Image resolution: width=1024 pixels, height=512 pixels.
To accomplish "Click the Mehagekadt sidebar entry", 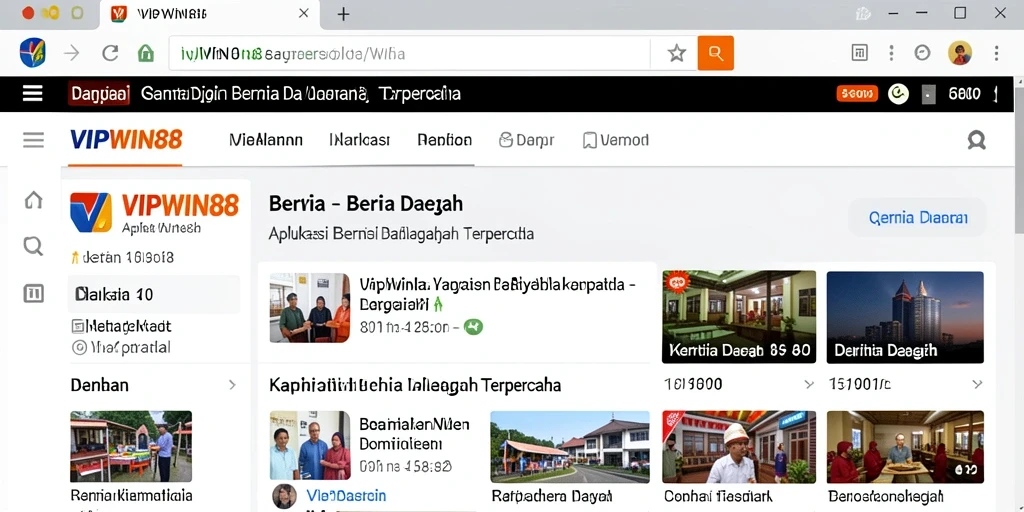I will click(121, 326).
